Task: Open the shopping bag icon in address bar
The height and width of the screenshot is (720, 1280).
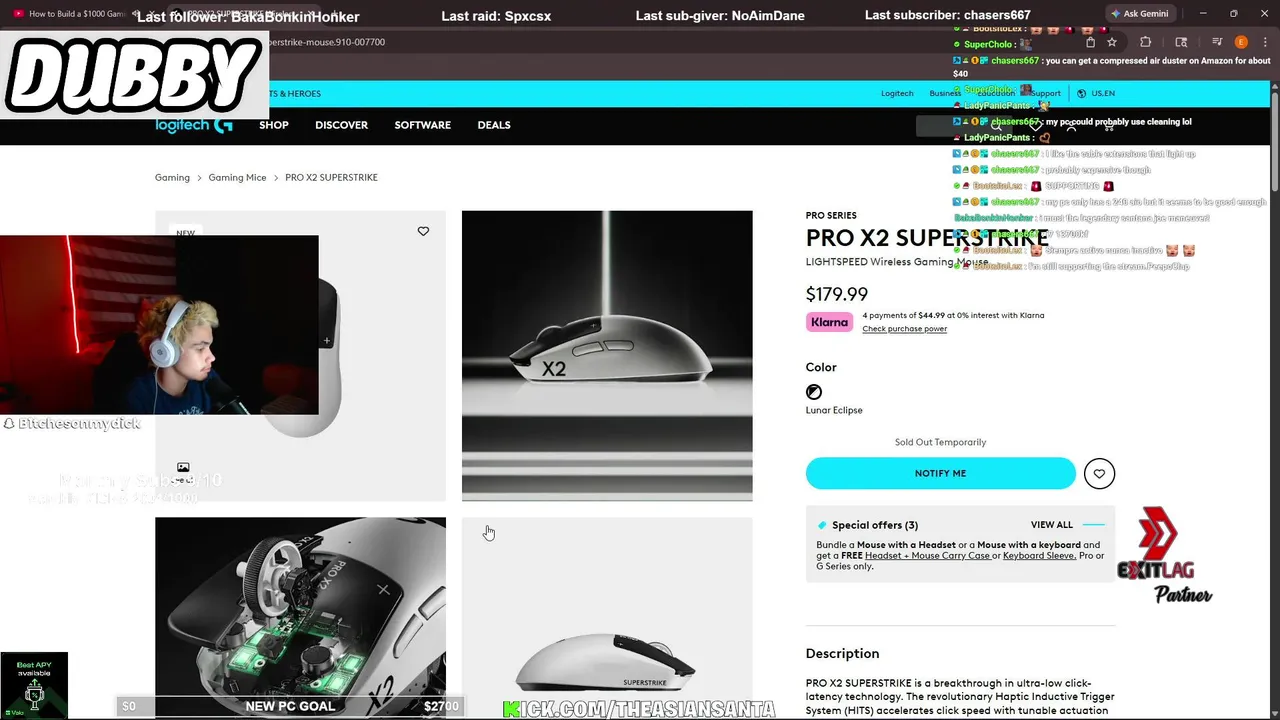Action: [x=1090, y=42]
